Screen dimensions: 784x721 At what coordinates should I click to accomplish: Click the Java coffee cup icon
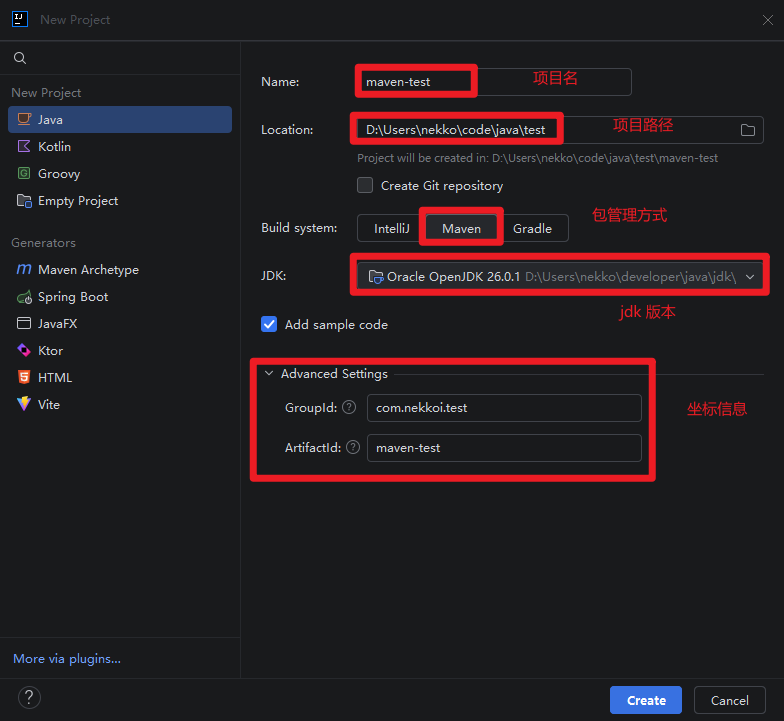pos(24,119)
